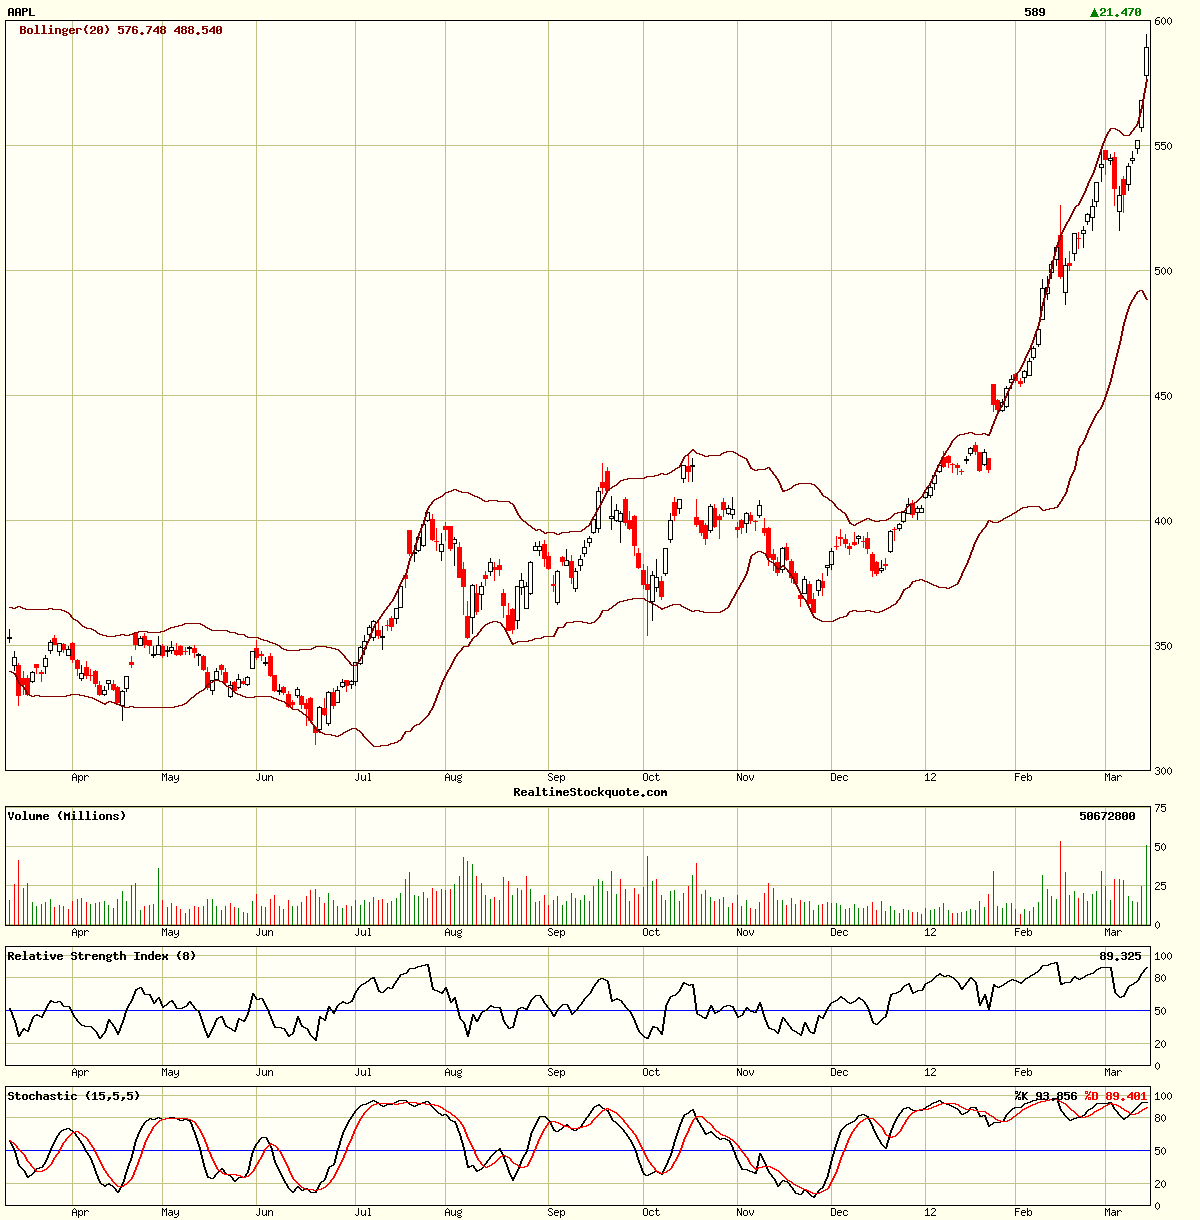Viewport: 1200px width, 1220px height.
Task: Select the Relative Strength Index (8) panel header
Action: tap(99, 955)
